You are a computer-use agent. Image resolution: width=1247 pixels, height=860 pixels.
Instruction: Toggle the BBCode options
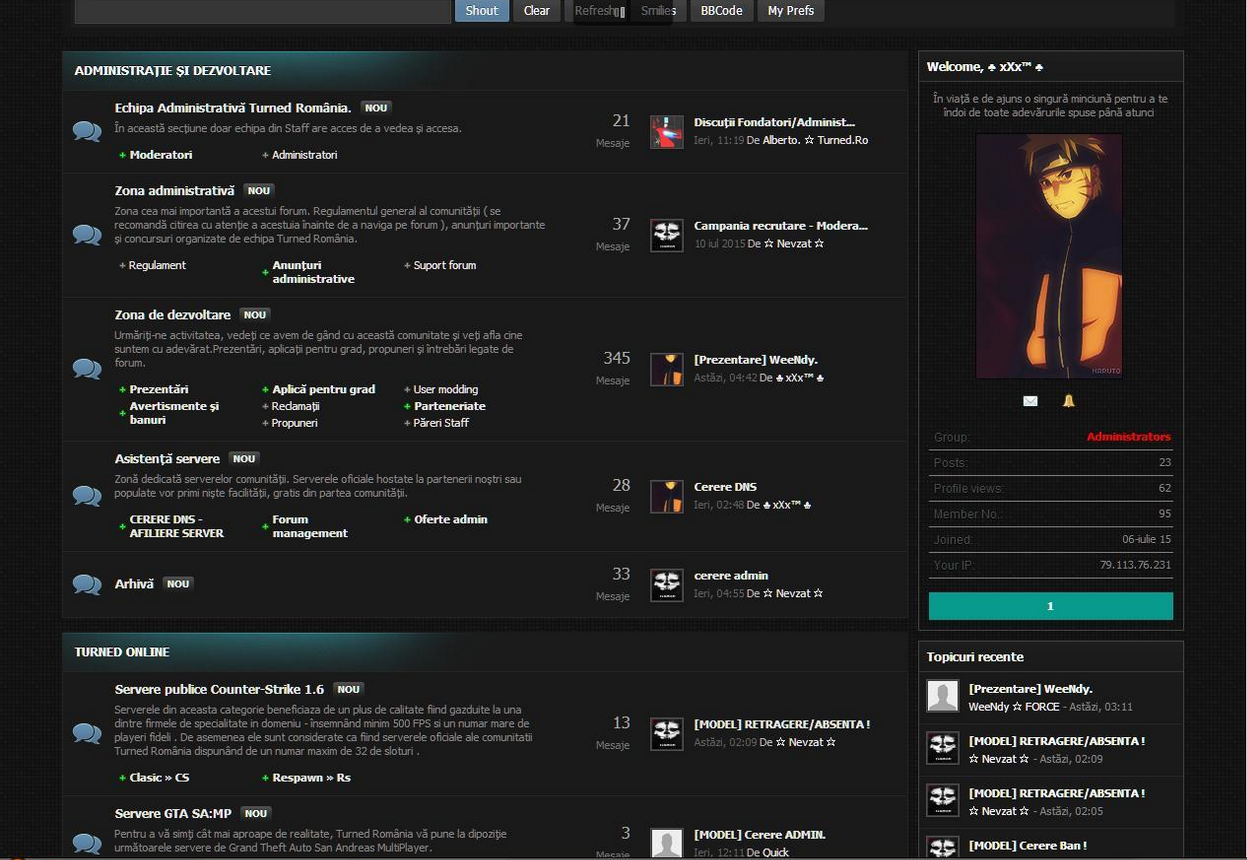coord(721,11)
